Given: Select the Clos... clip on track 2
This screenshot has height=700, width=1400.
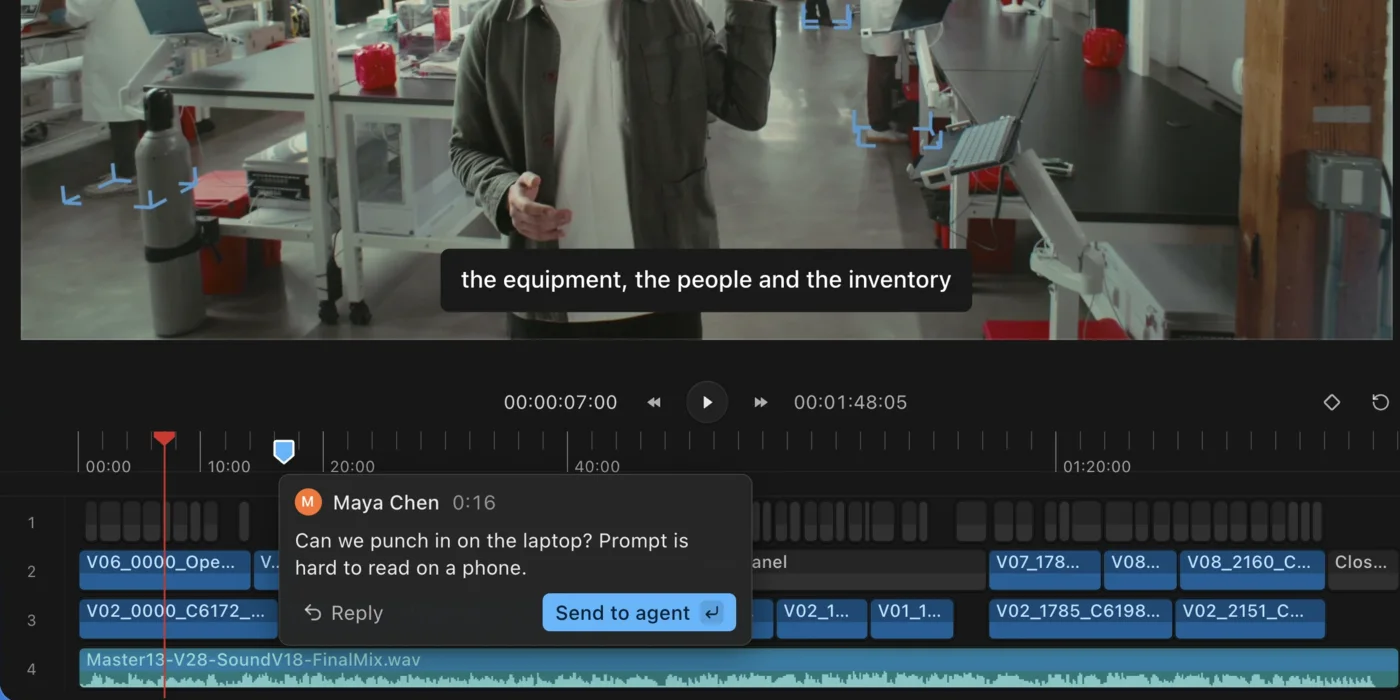Looking at the screenshot, I should pos(1363,570).
